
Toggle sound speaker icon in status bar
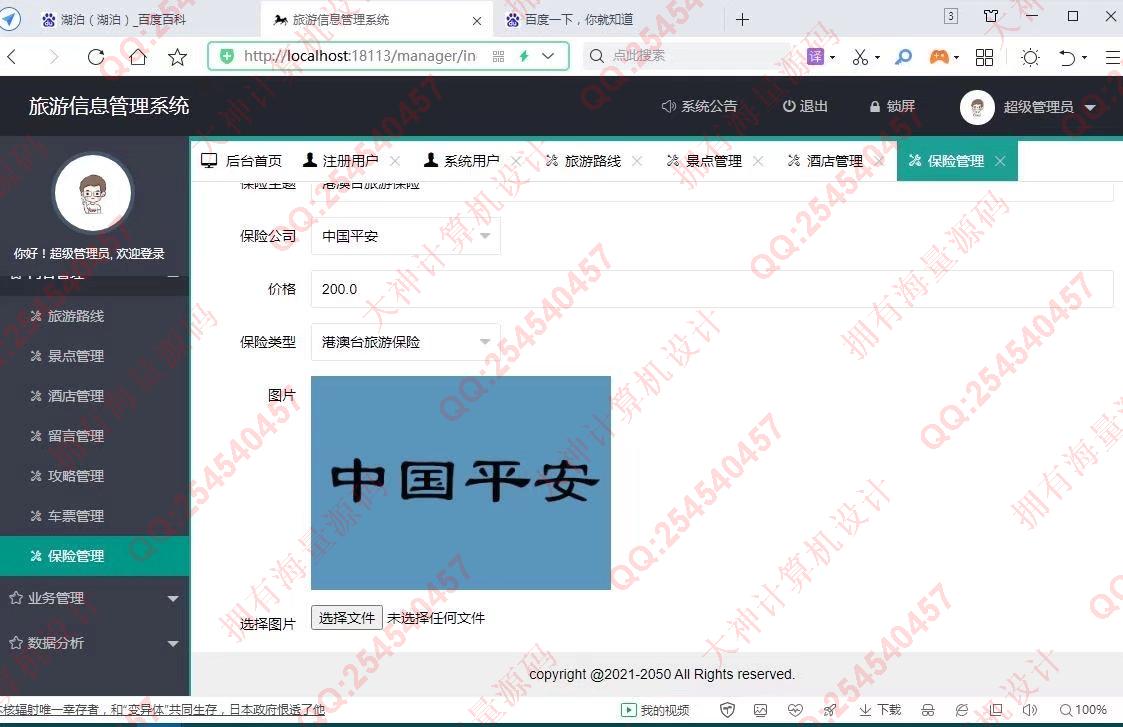1030,710
